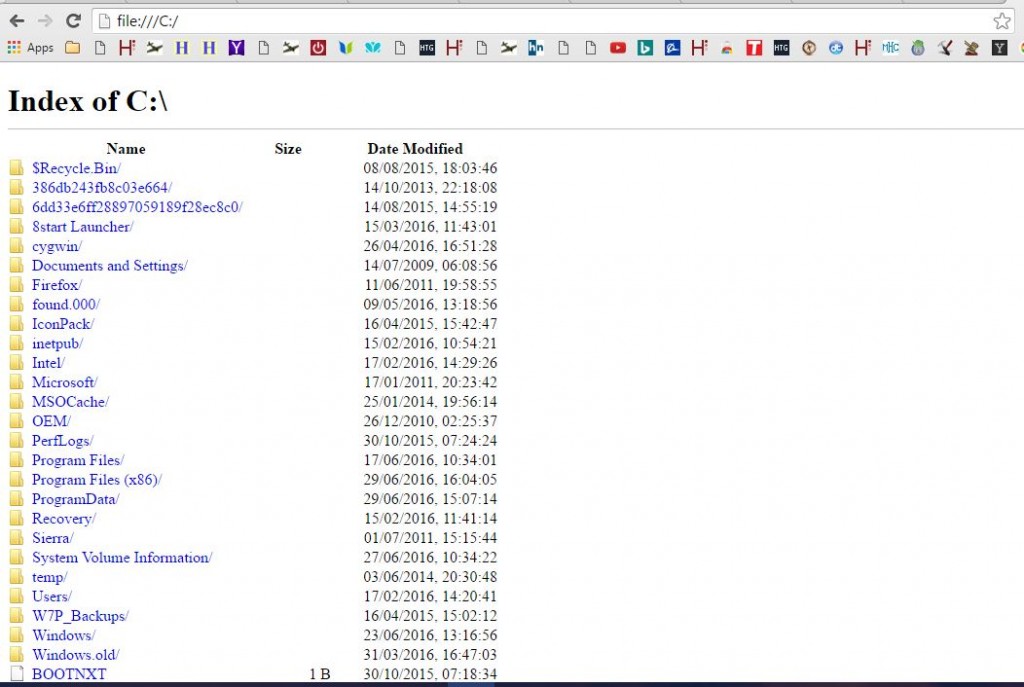Open System Volume Information folder

pyautogui.click(x=122, y=558)
